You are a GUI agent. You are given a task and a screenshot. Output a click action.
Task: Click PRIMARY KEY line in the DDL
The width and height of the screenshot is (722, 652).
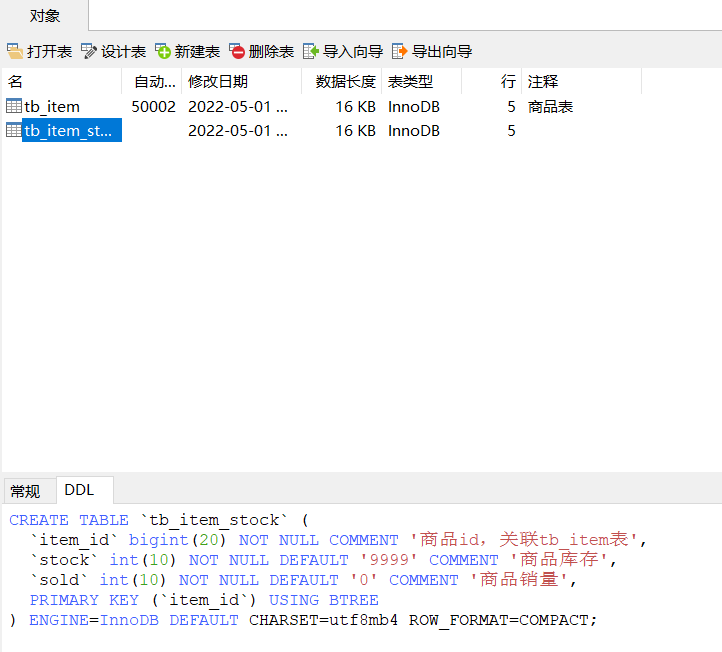click(204, 600)
